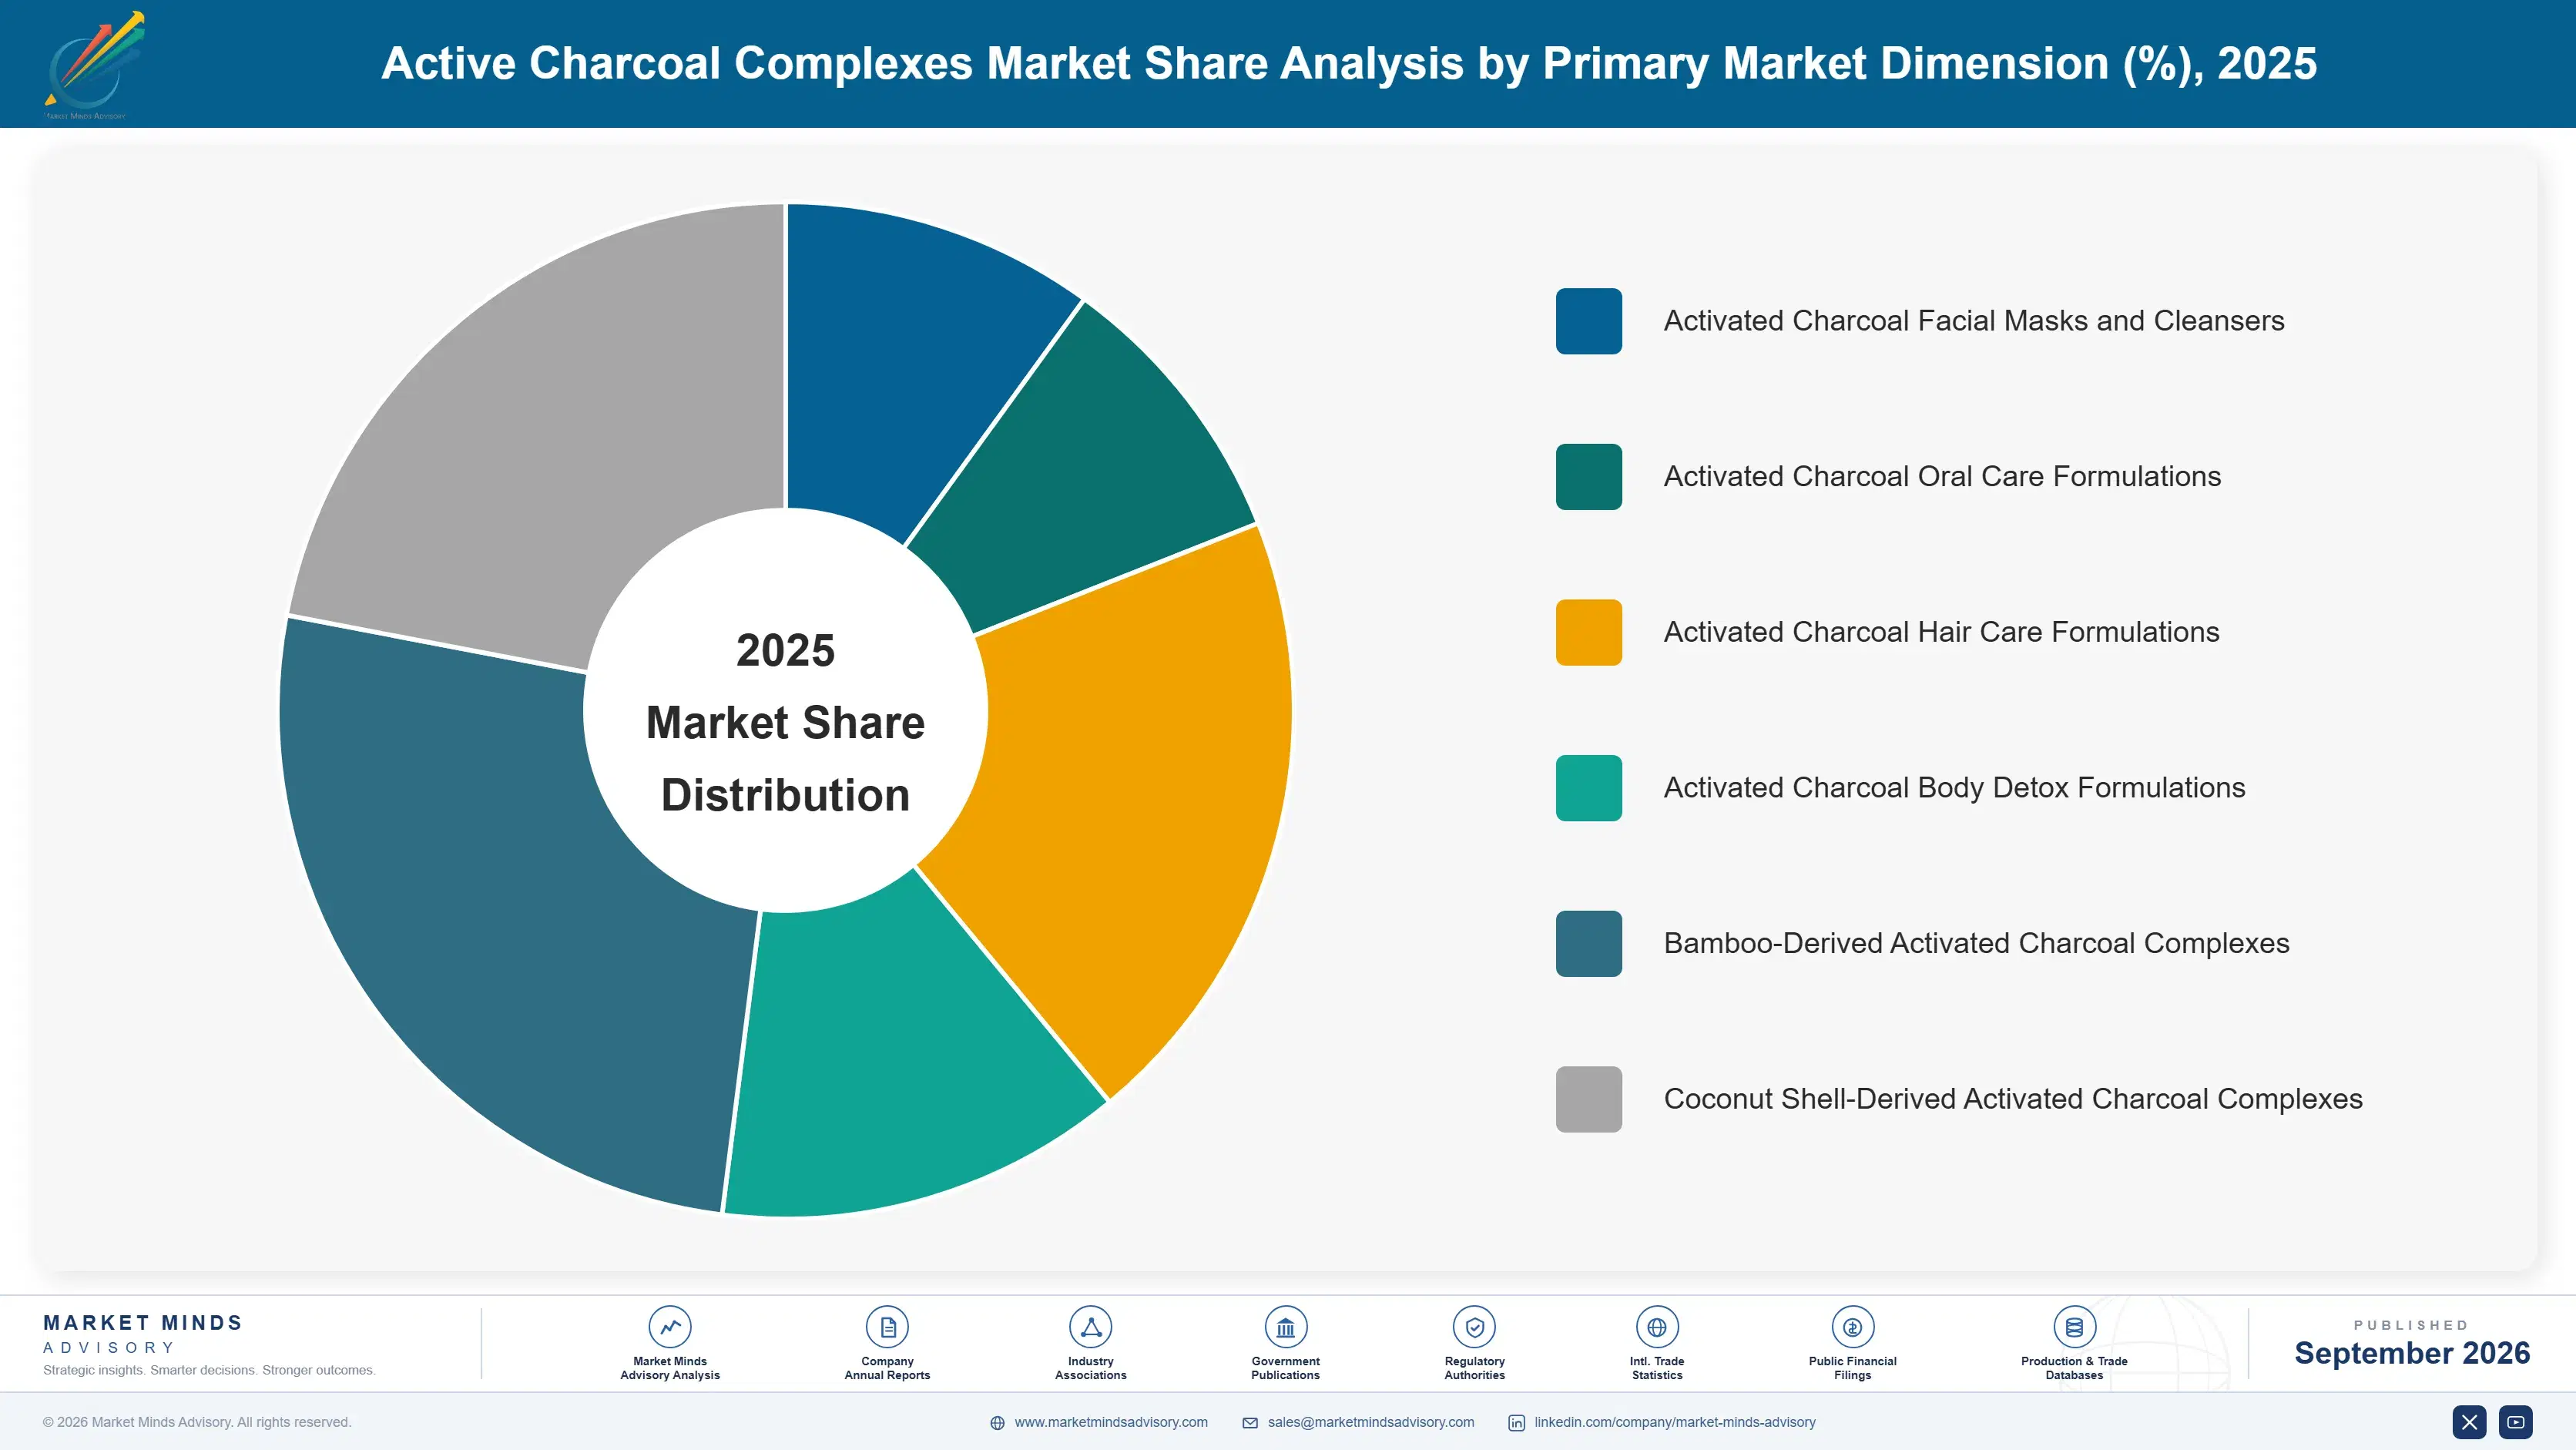Screen dimensions: 2576x1450
Task: Click 'Activated Charcoal Hair Care Formulations' legend text
Action: [x=1941, y=632]
